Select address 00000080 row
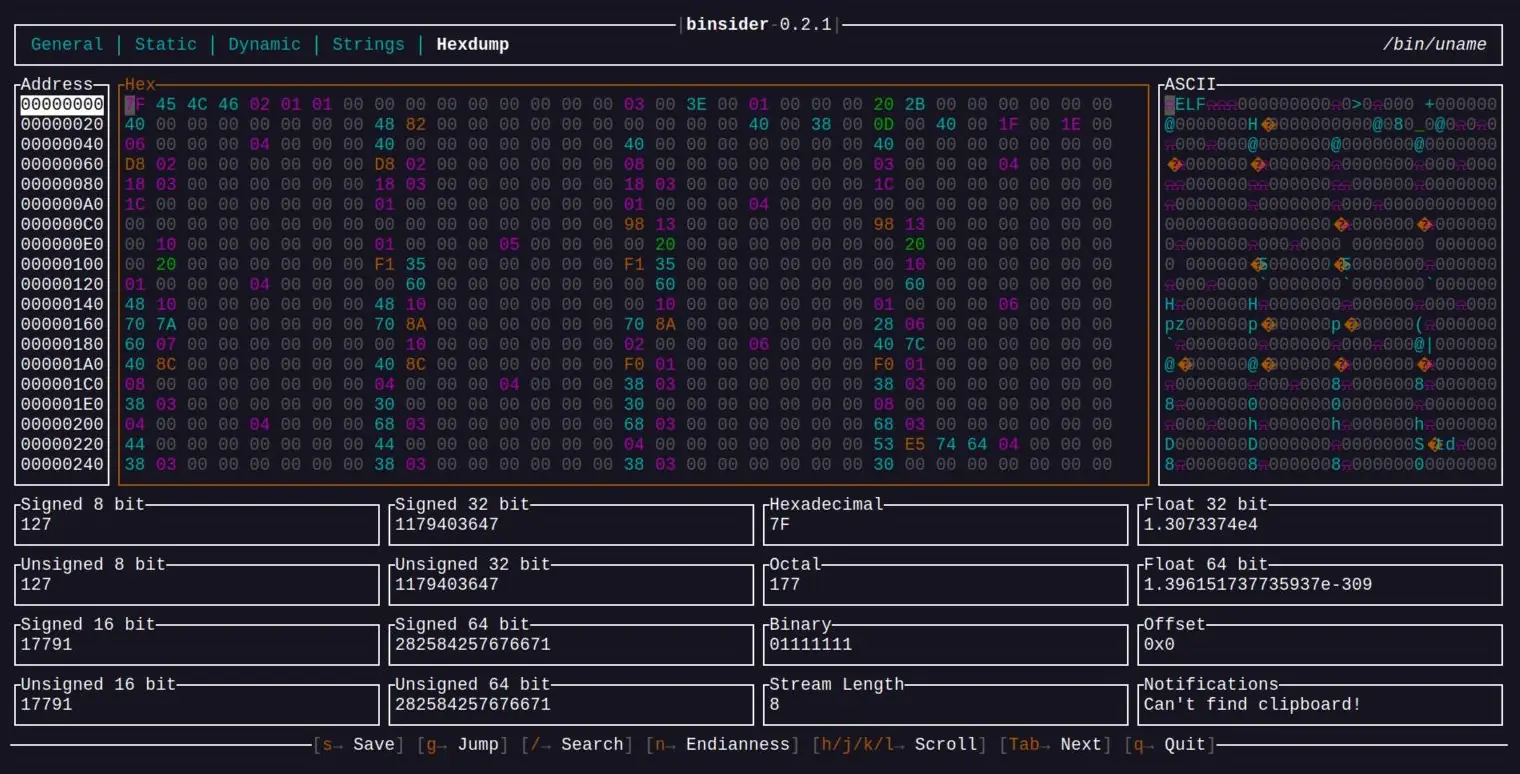Screen dimensions: 1520x774 point(62,184)
